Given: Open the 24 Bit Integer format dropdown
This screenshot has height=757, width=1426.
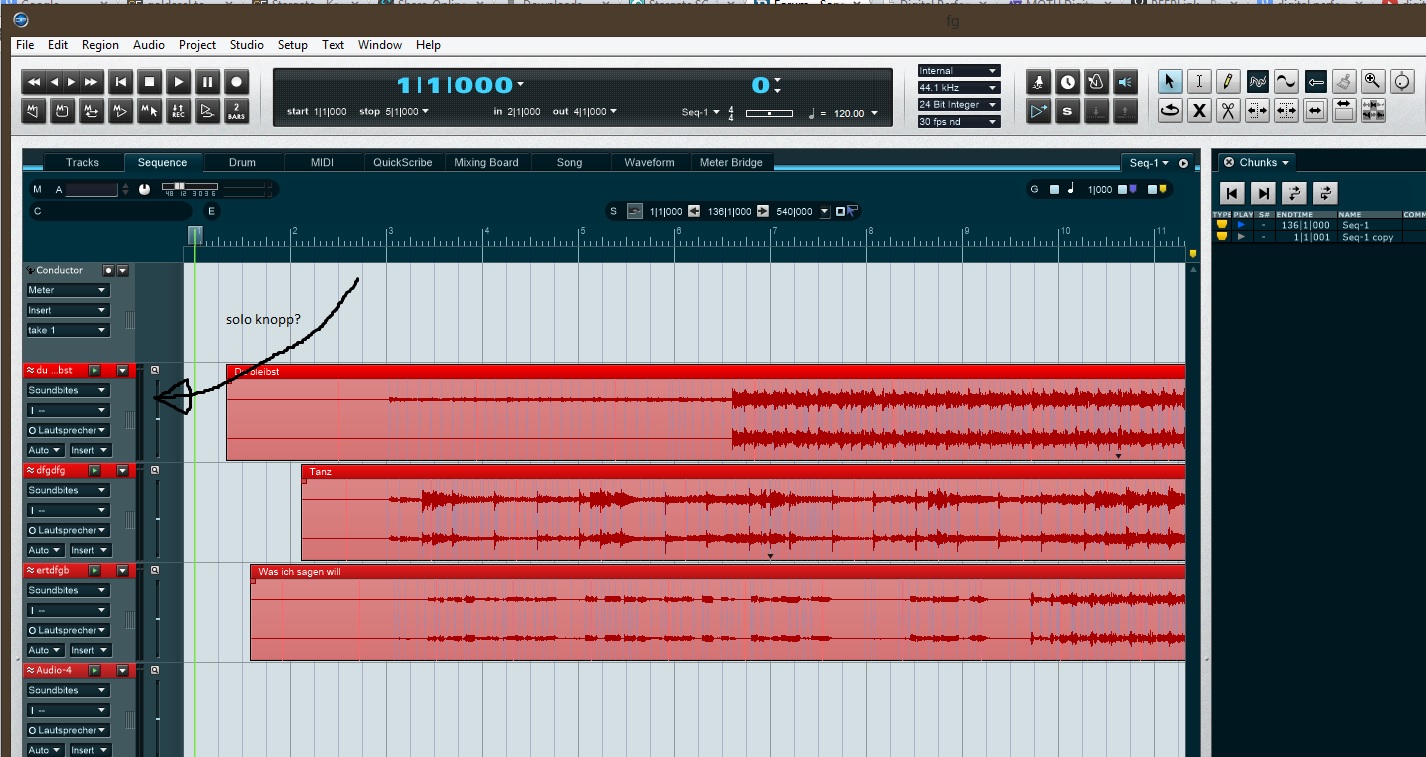Looking at the screenshot, I should pos(958,105).
